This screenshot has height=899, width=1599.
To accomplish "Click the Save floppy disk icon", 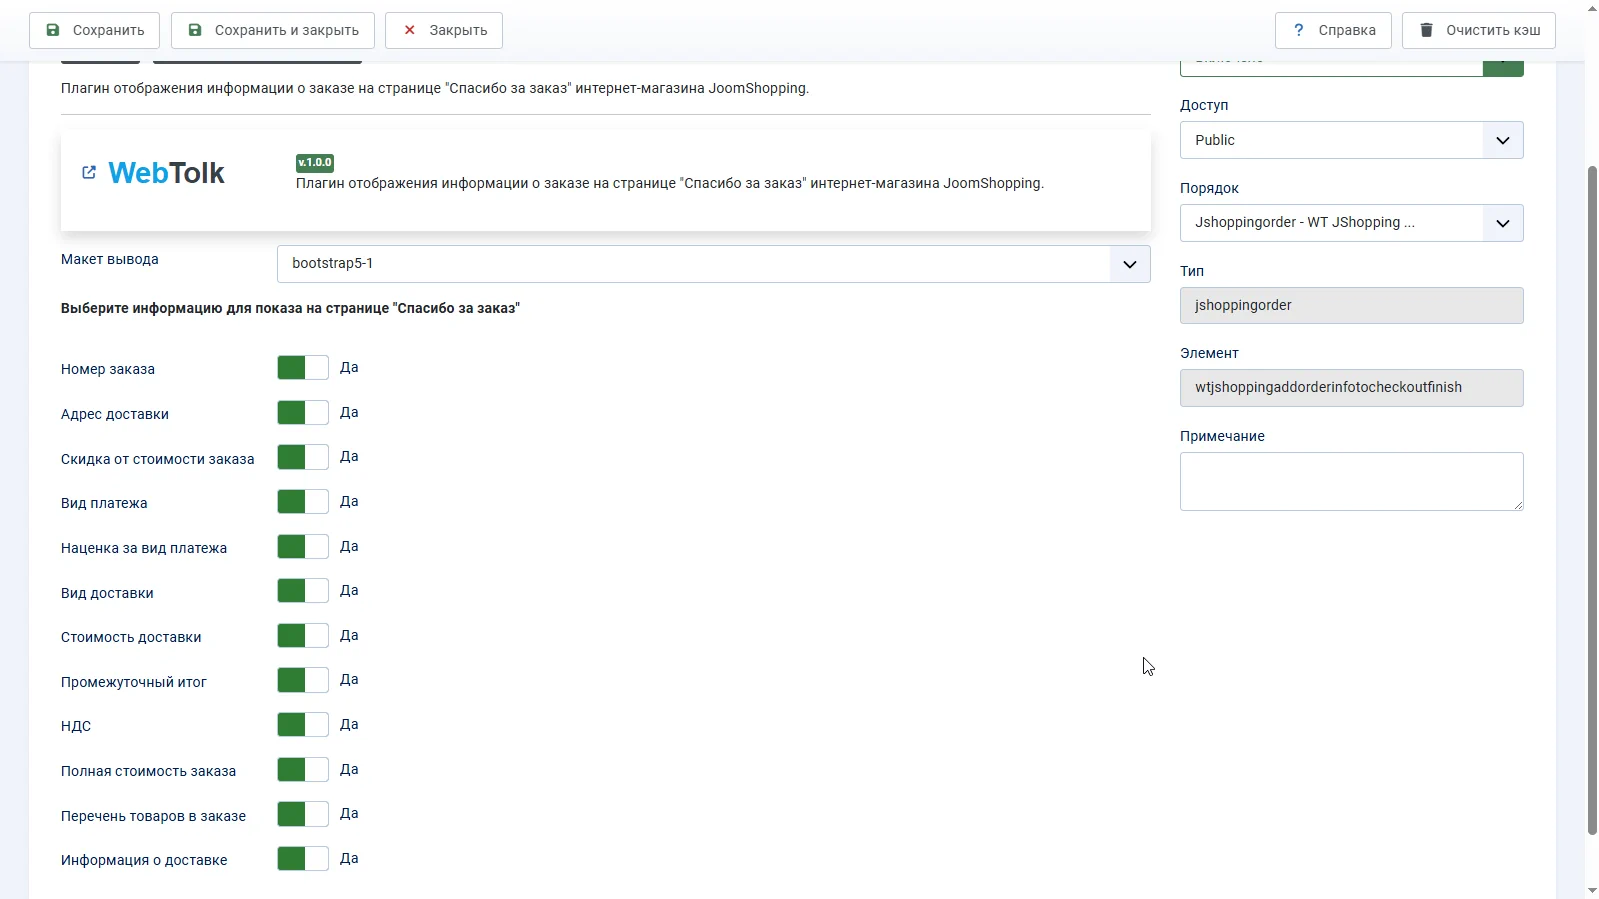I will 53,30.
